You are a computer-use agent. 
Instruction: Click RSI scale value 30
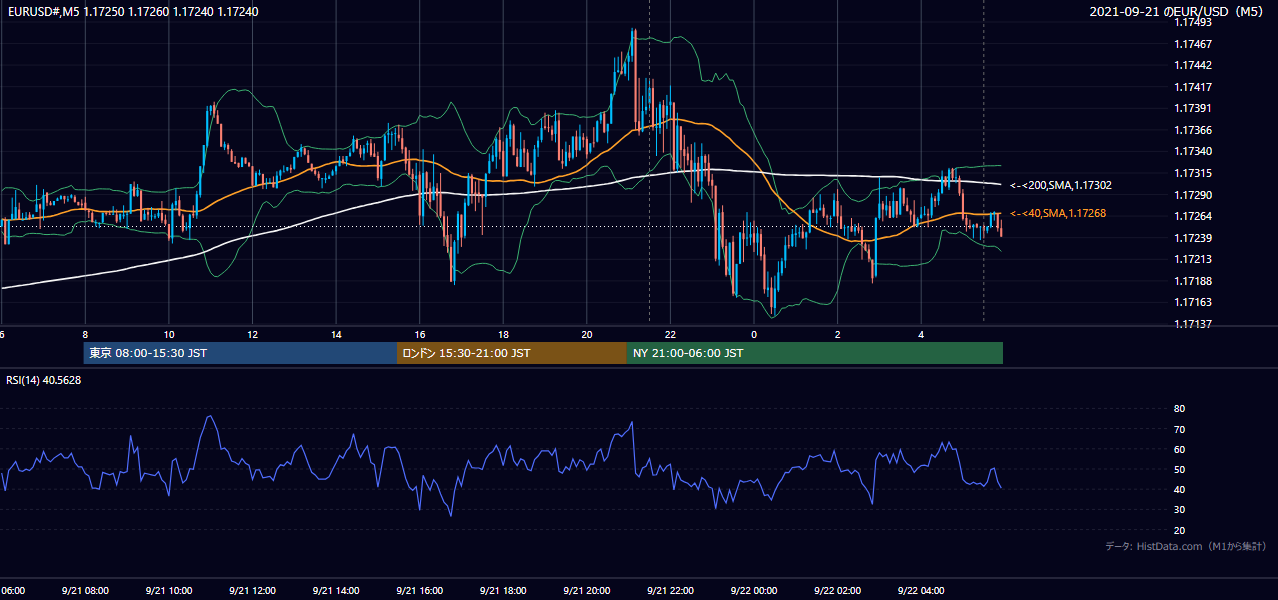(1180, 510)
